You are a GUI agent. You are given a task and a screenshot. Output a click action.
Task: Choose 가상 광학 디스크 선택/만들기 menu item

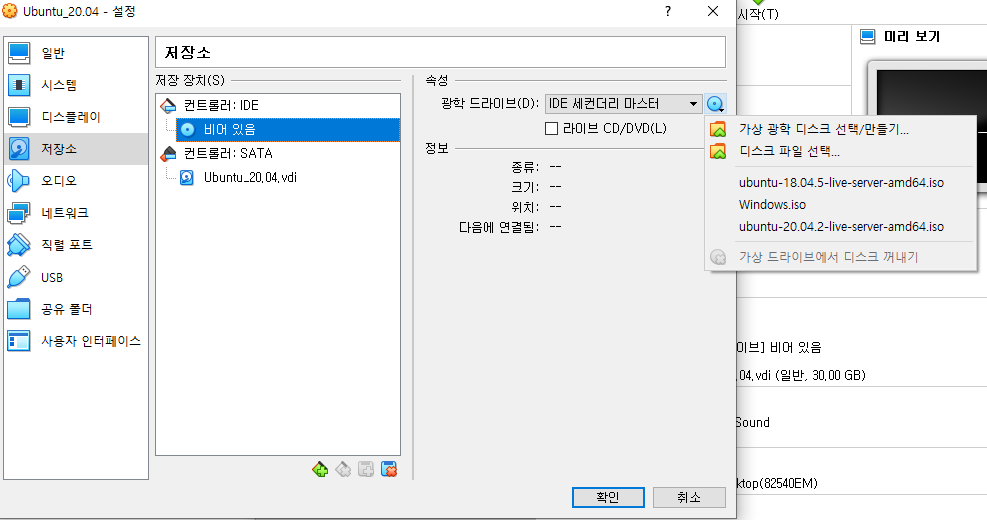pyautogui.click(x=841, y=130)
